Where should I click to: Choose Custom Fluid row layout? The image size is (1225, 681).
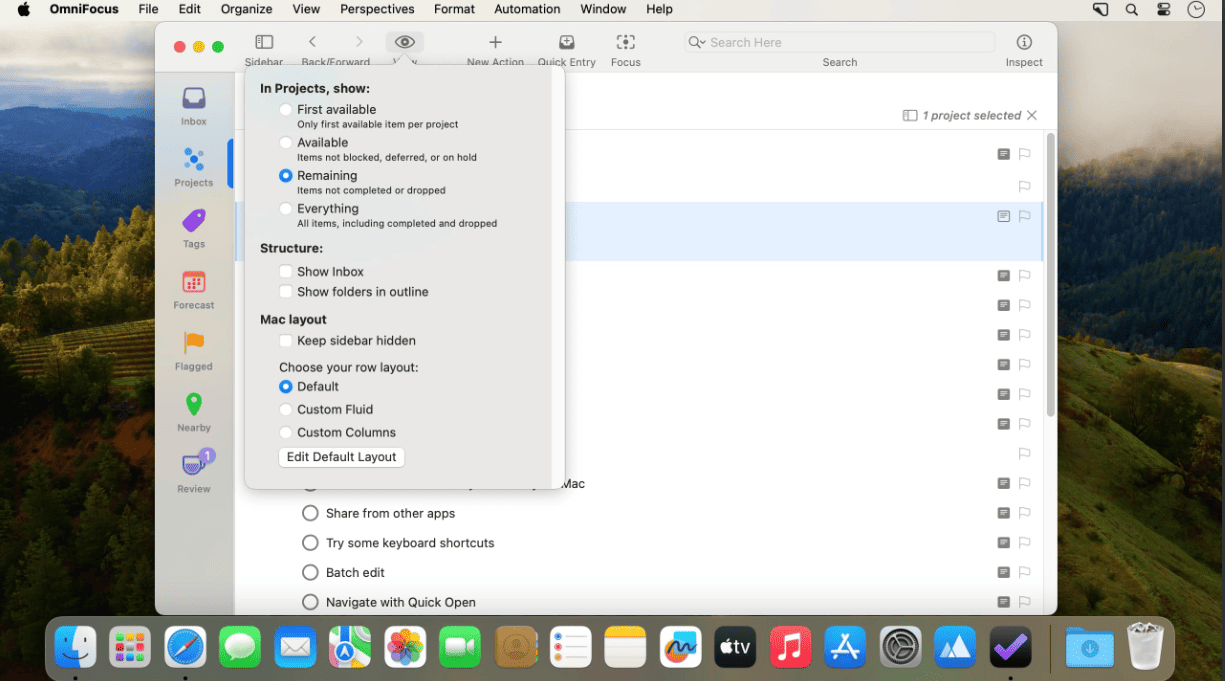(x=286, y=410)
